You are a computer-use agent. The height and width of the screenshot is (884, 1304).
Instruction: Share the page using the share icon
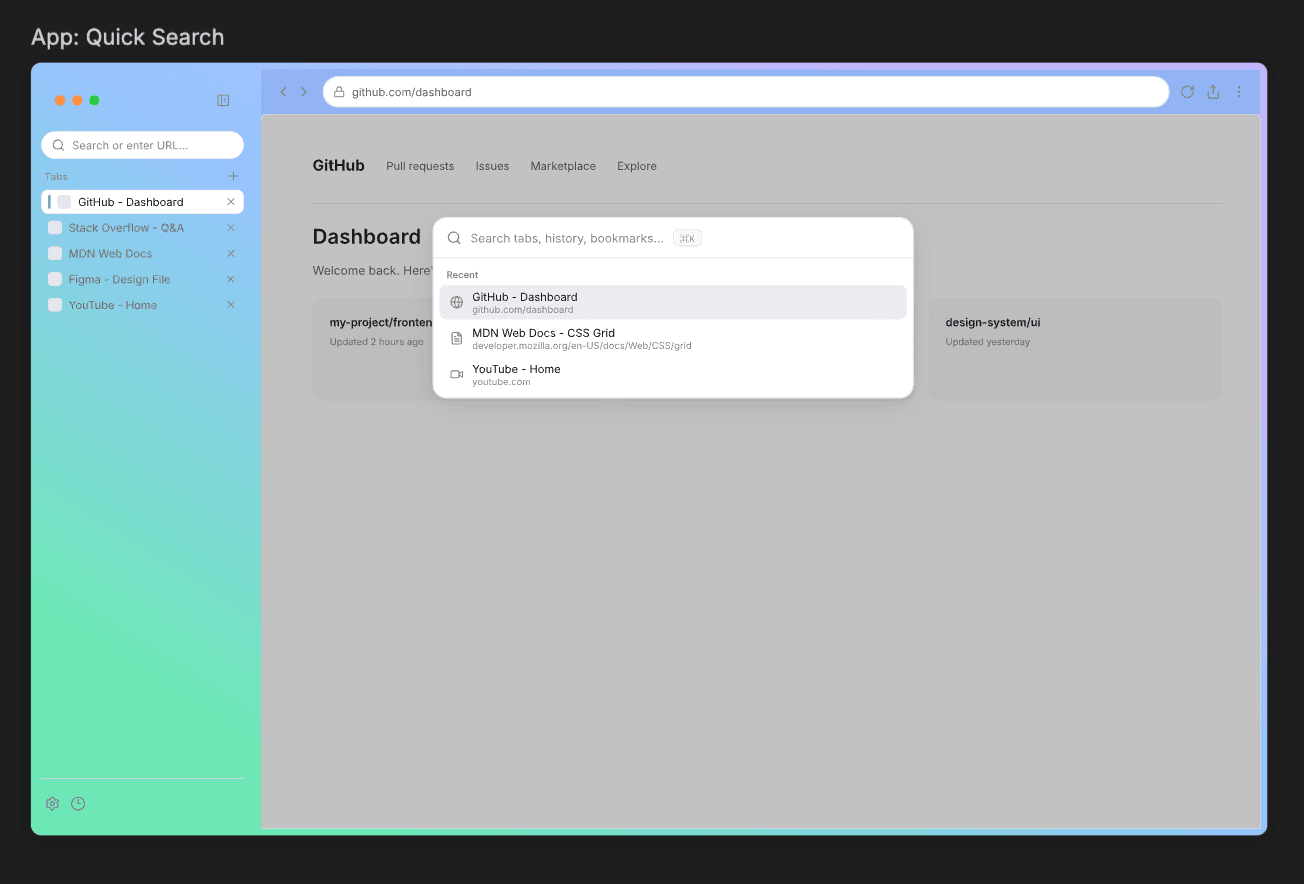click(1213, 91)
